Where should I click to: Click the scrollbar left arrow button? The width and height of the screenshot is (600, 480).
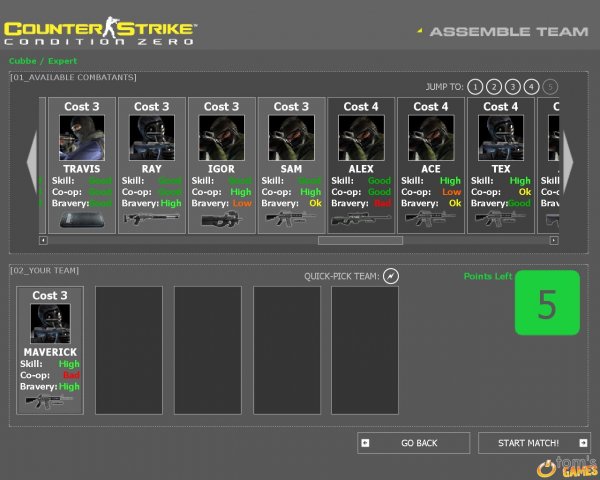coord(43,240)
